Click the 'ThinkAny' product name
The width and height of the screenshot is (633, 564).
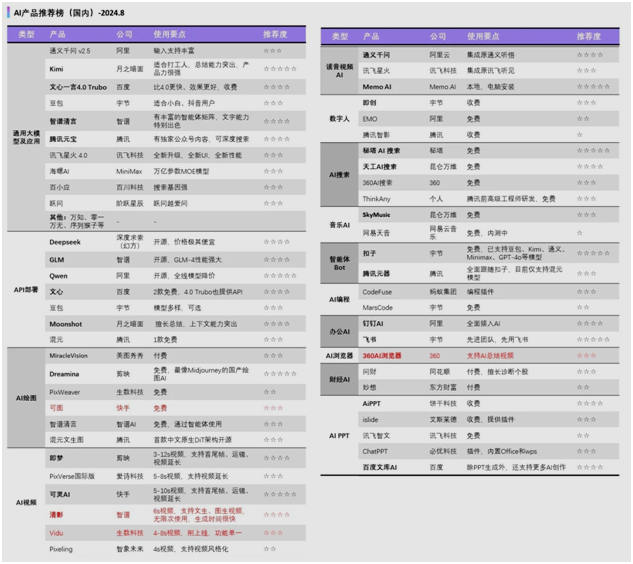(x=376, y=199)
